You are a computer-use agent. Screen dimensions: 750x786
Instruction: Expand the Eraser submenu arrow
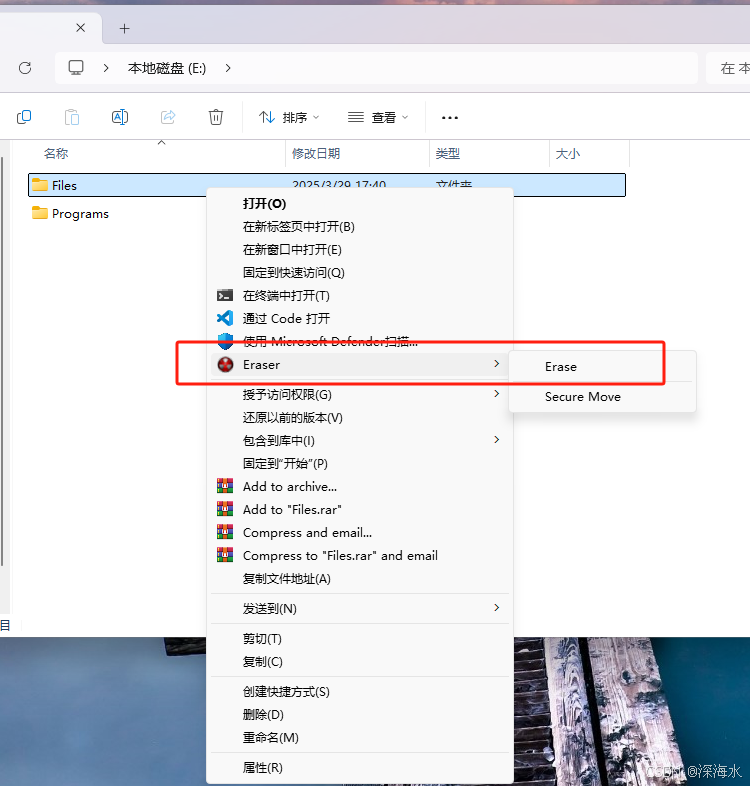(496, 363)
